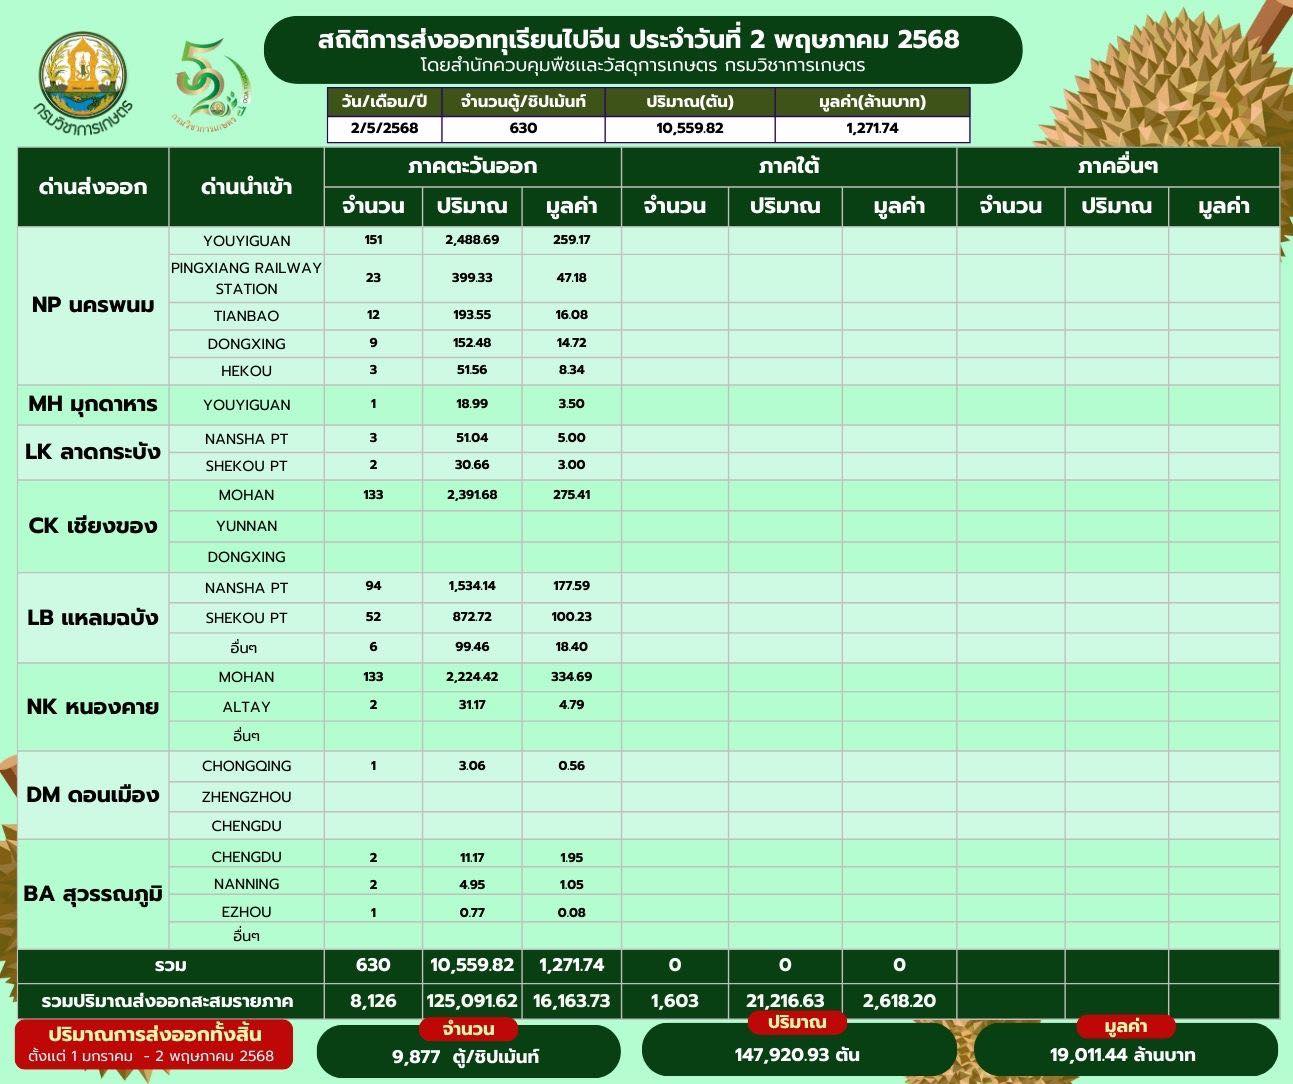Click total shipments value 630 in summary header

523,128
